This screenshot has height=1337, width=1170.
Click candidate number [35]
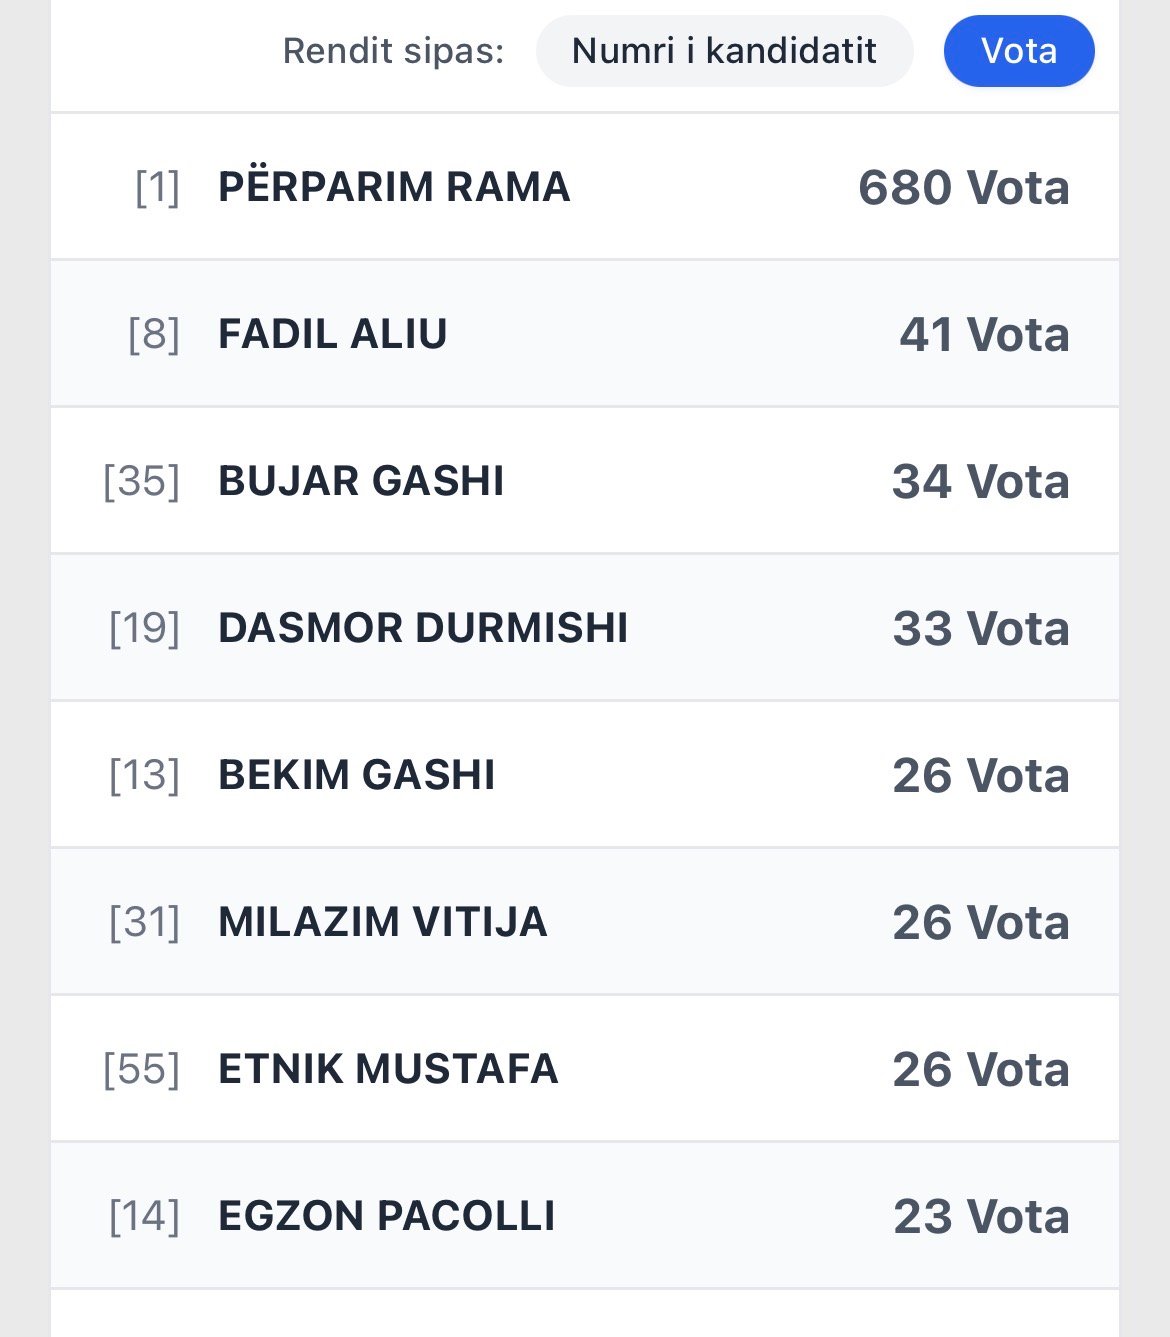(142, 481)
